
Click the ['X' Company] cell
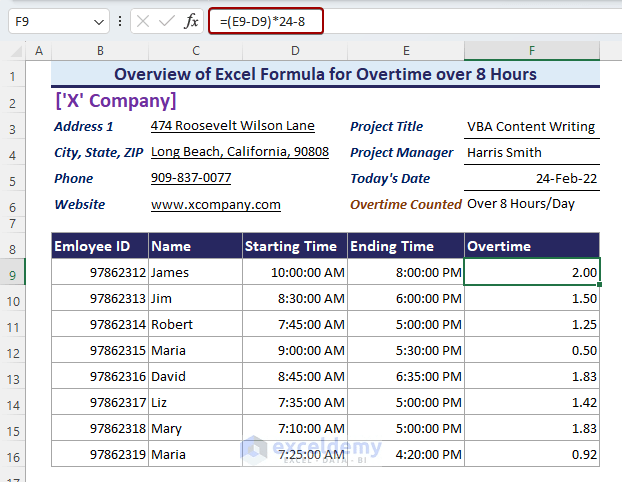pyautogui.click(x=115, y=101)
